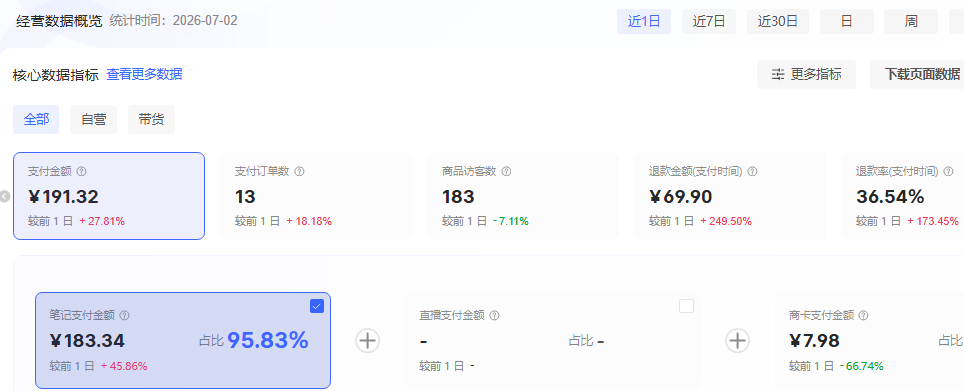Click the -7.11% visitor change value

(x=510, y=221)
